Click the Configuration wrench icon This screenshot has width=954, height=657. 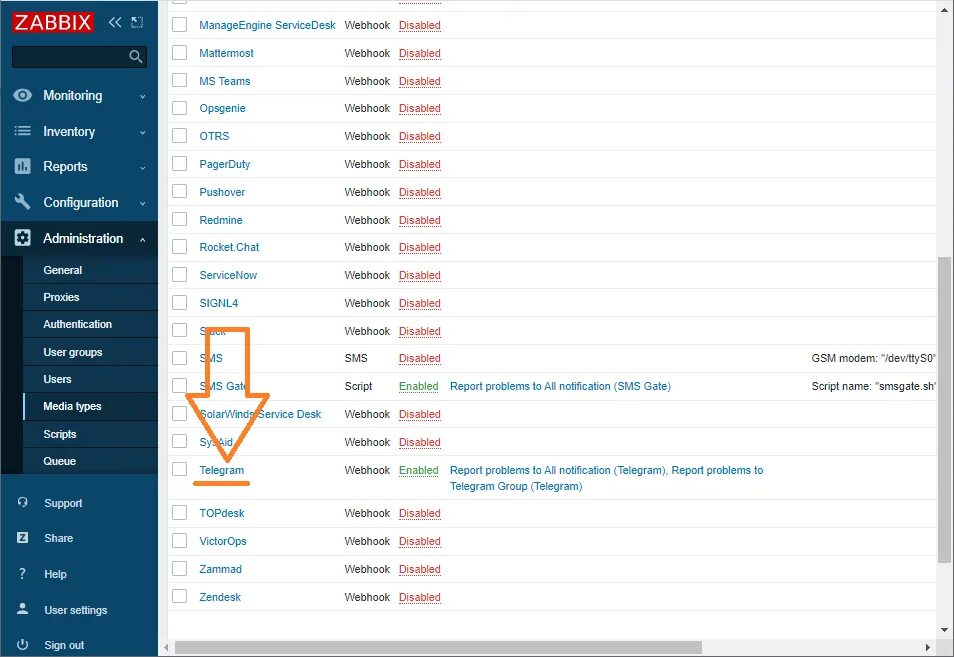pyautogui.click(x=23, y=202)
